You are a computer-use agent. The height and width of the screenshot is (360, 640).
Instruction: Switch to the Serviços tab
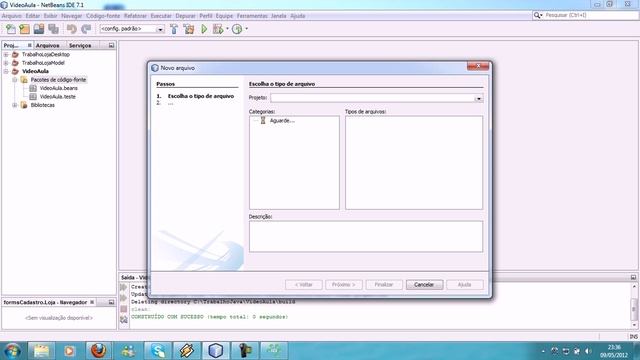80,45
